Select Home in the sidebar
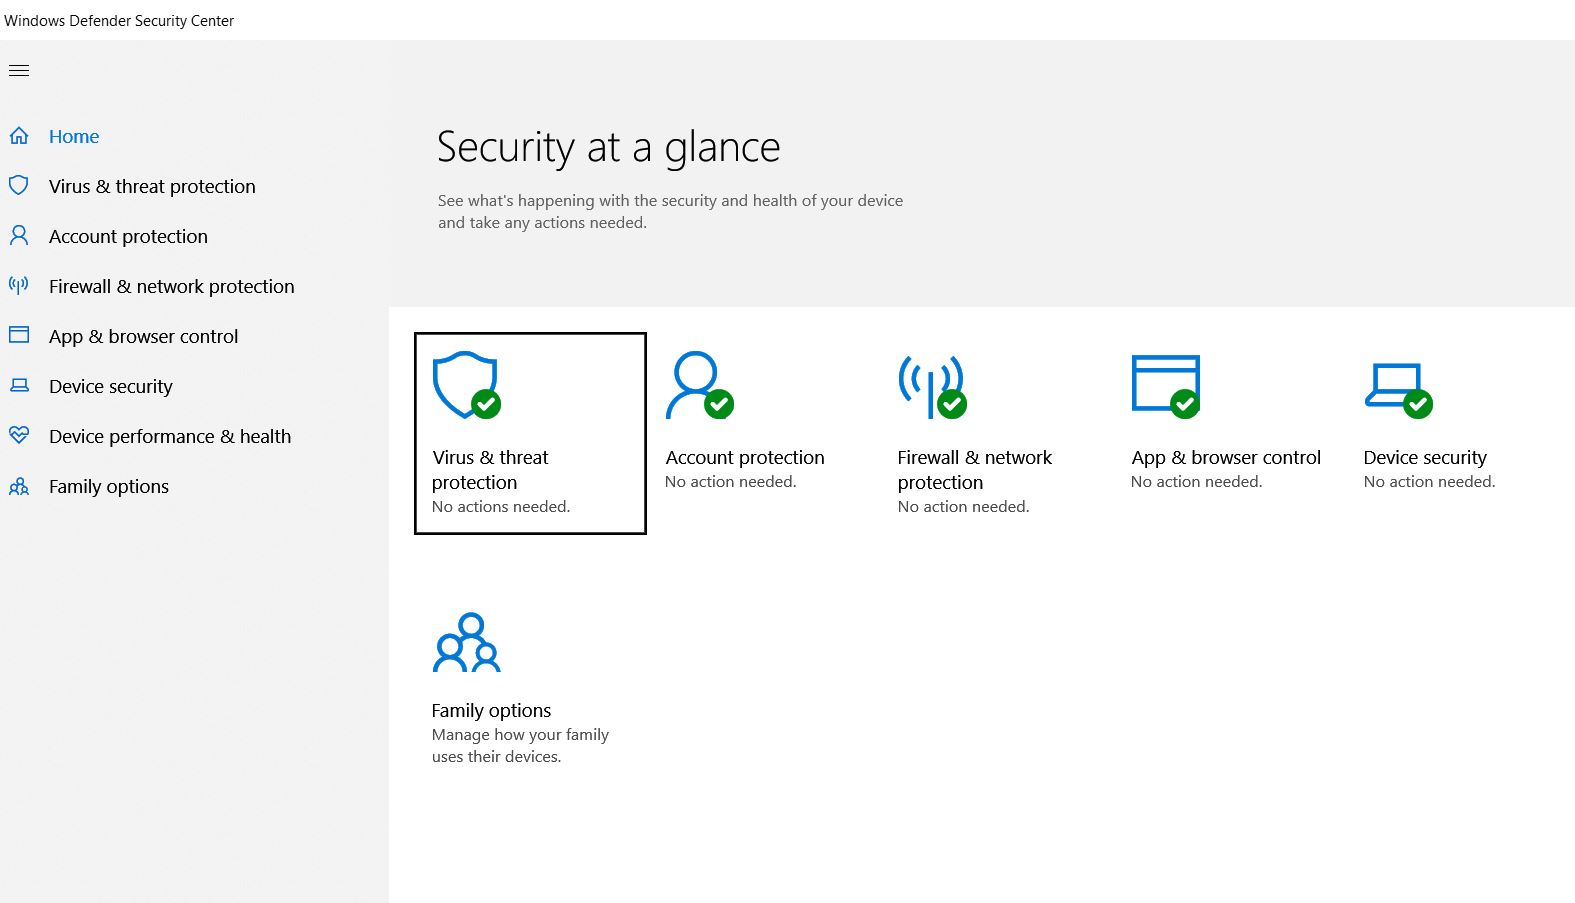 [74, 136]
